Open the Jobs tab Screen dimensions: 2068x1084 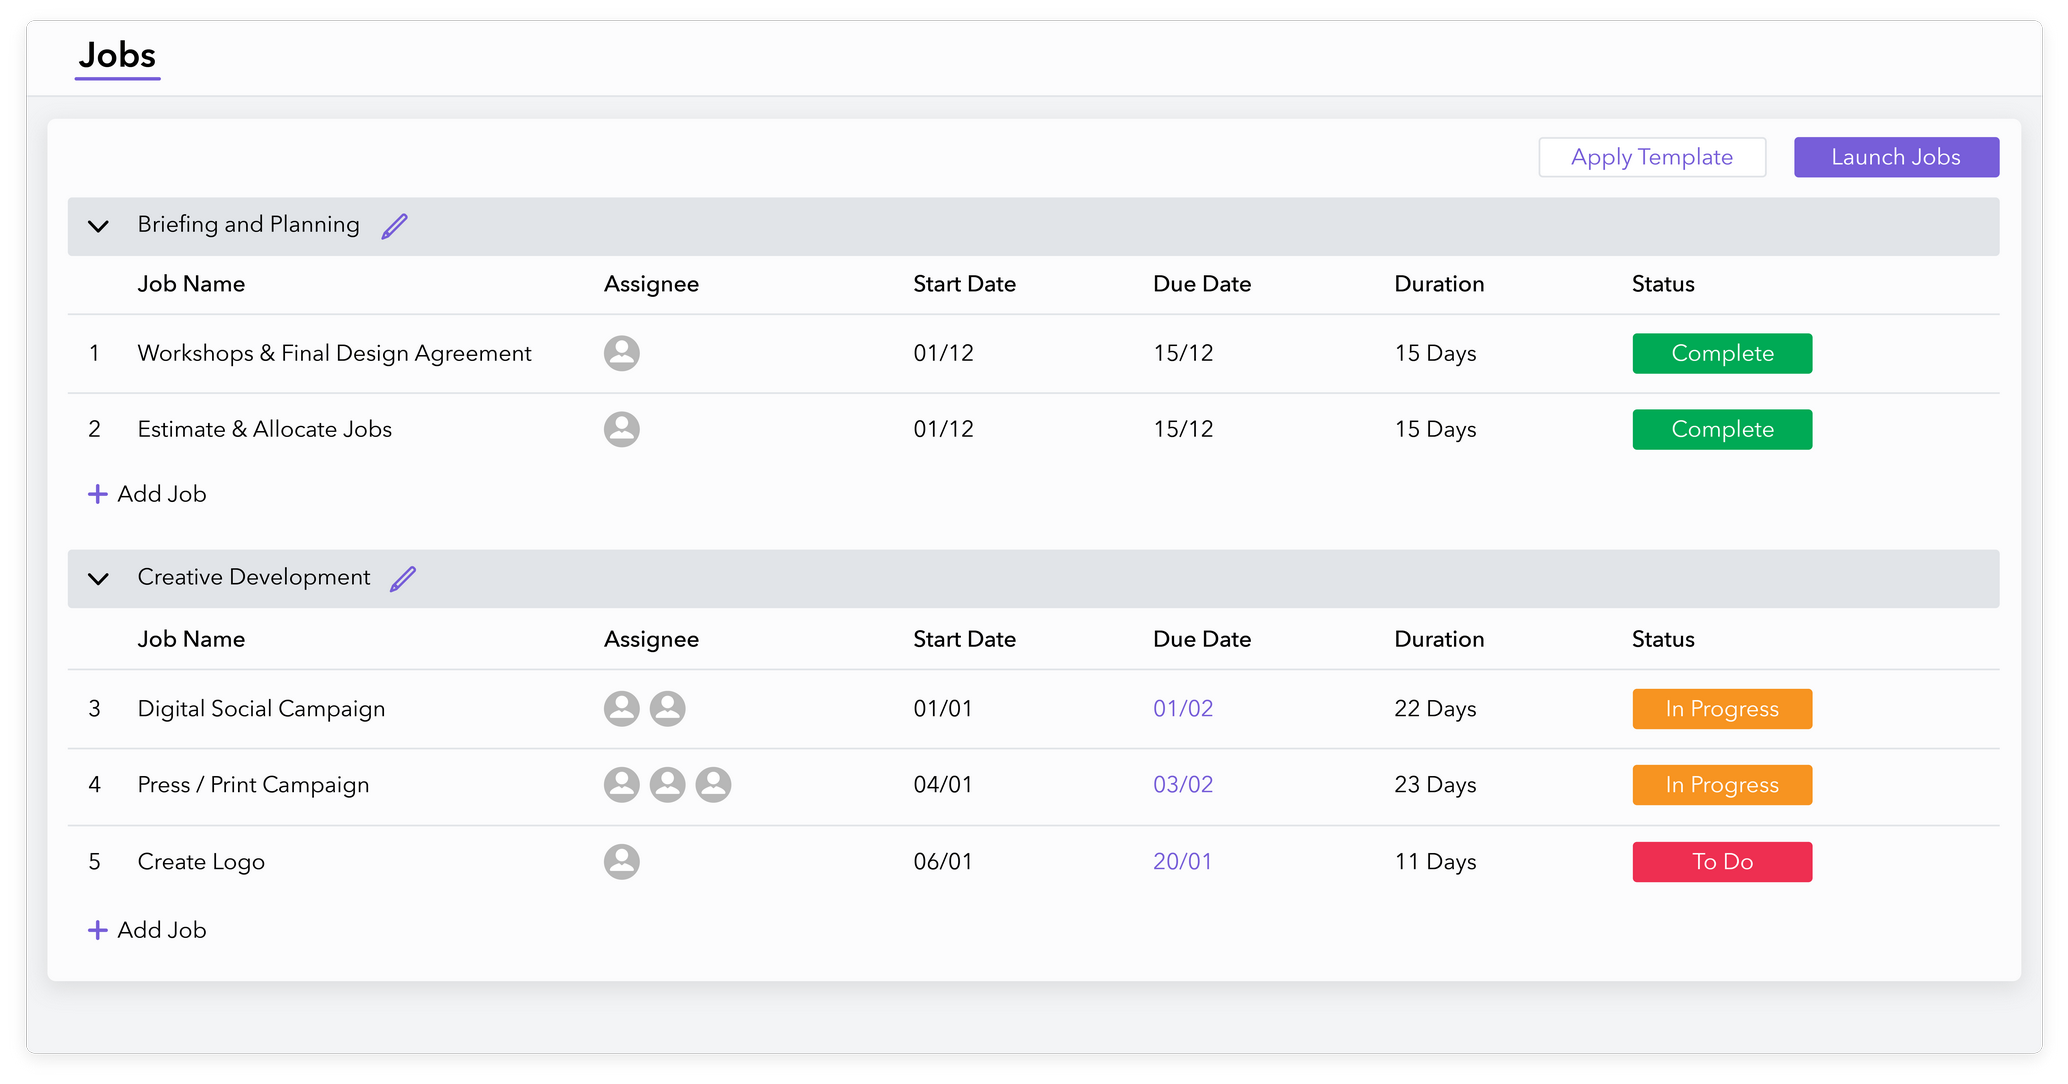point(117,56)
